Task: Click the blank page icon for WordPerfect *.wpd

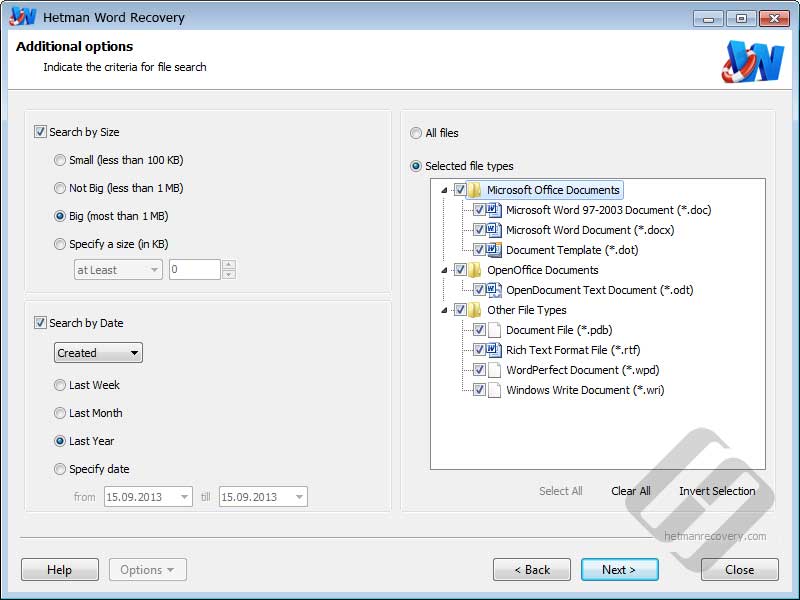Action: (x=494, y=369)
